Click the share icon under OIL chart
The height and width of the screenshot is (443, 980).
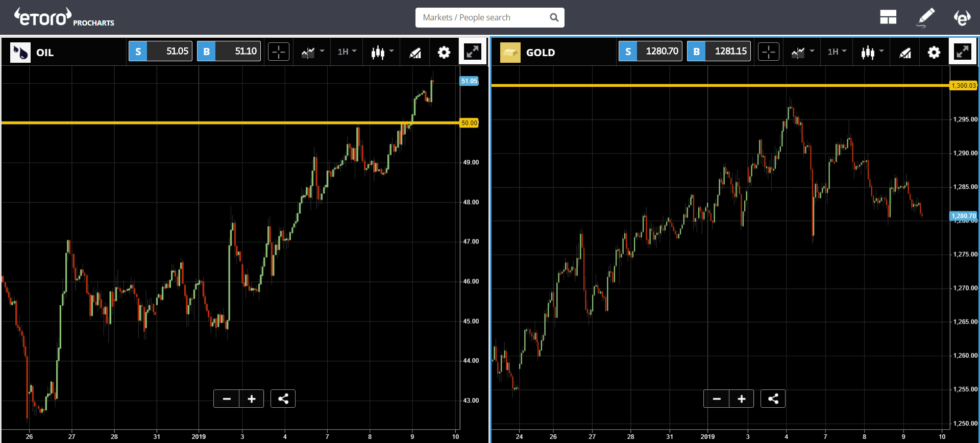pos(283,399)
